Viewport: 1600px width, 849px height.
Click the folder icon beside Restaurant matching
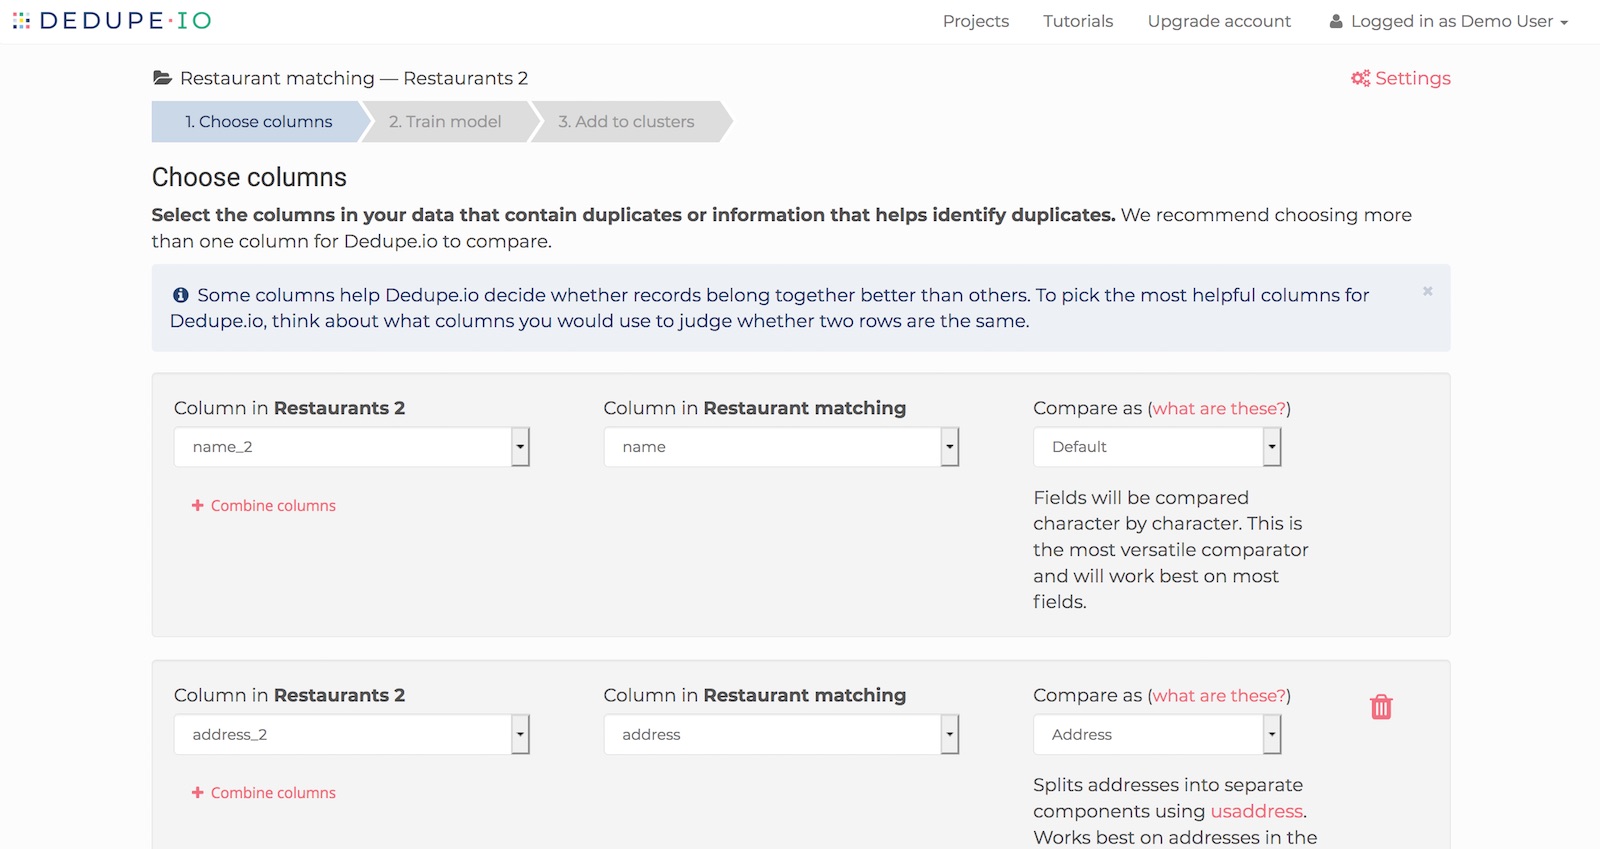pyautogui.click(x=161, y=78)
